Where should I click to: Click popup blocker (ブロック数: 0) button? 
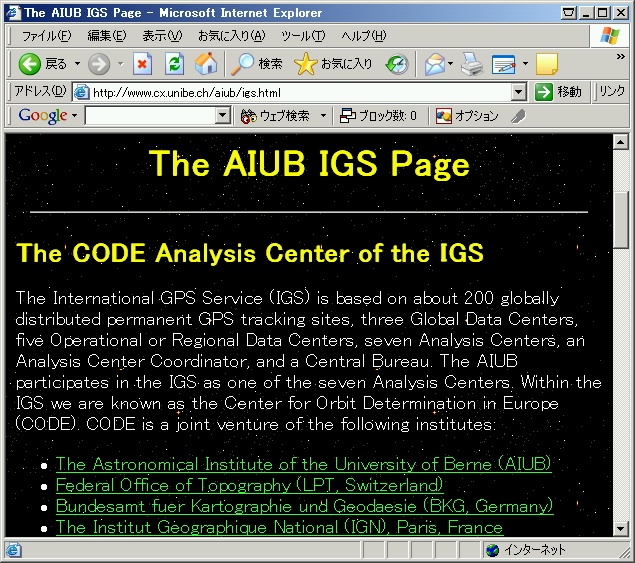pos(378,116)
